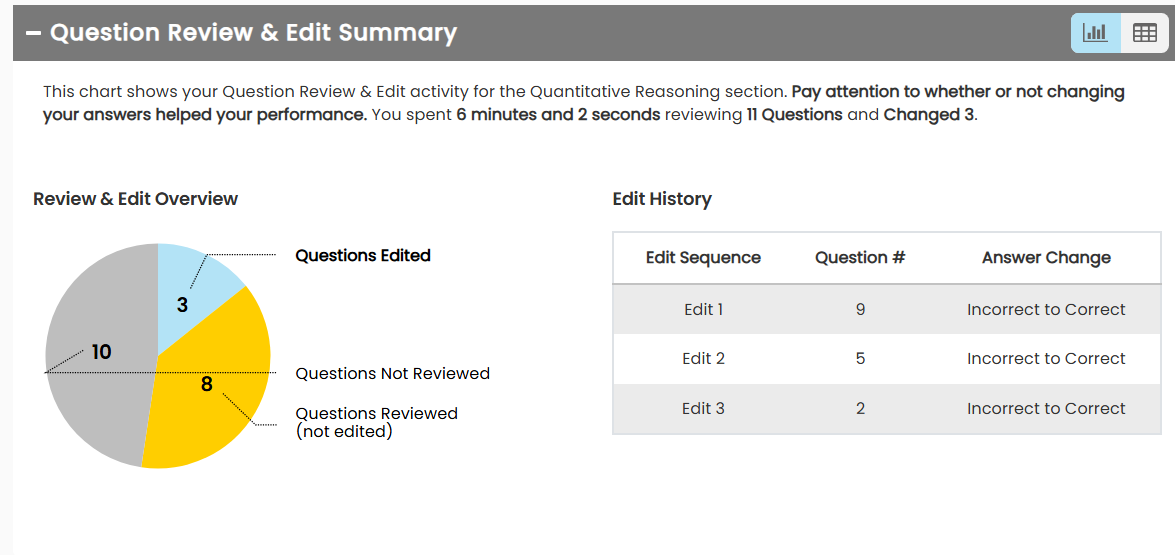This screenshot has width=1175, height=555.
Task: Switch to the table grid view
Action: click(x=1144, y=33)
